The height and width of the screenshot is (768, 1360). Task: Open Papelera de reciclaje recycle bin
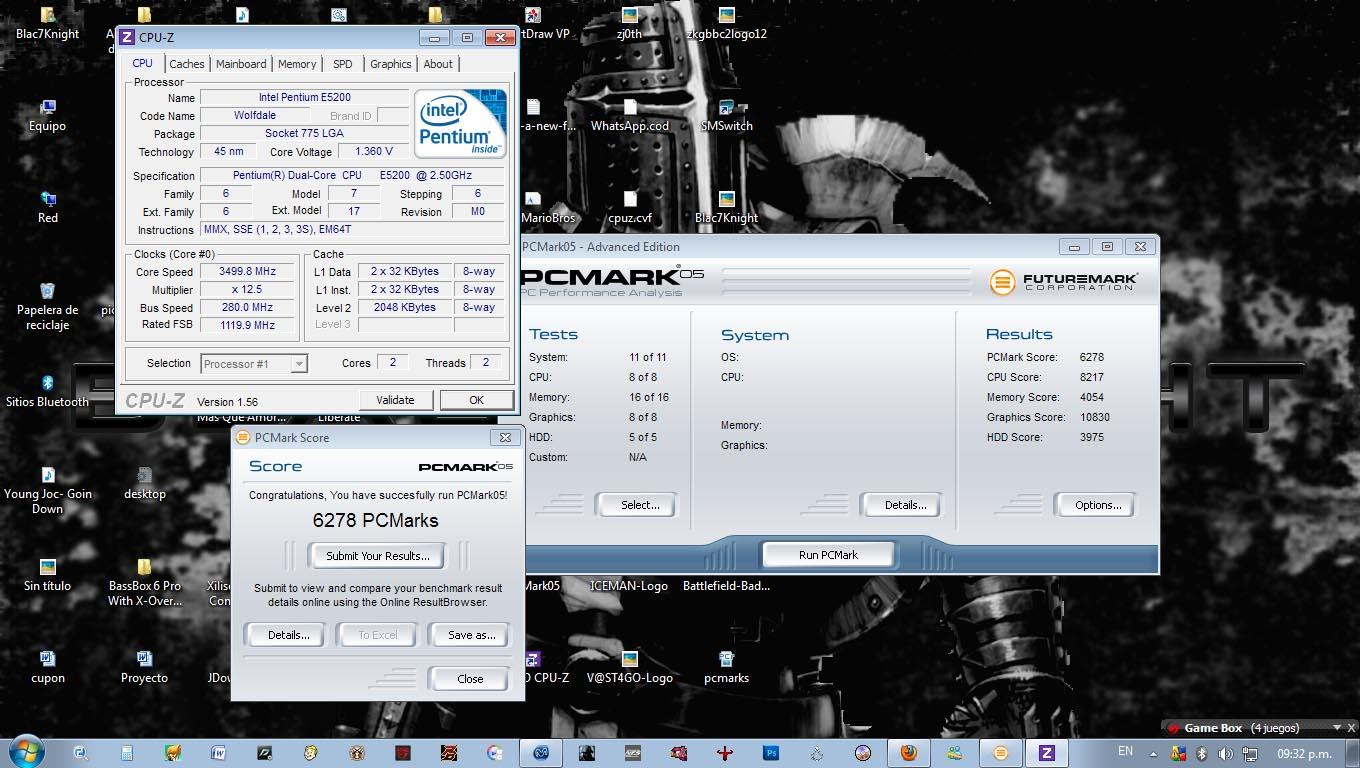point(47,306)
